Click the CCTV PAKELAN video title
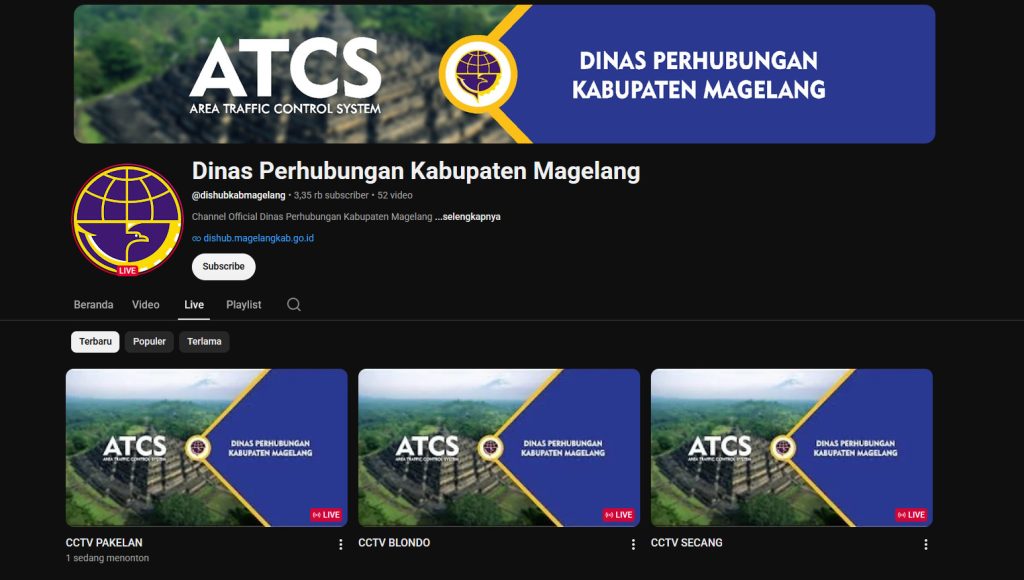The height and width of the screenshot is (580, 1024). [104, 543]
